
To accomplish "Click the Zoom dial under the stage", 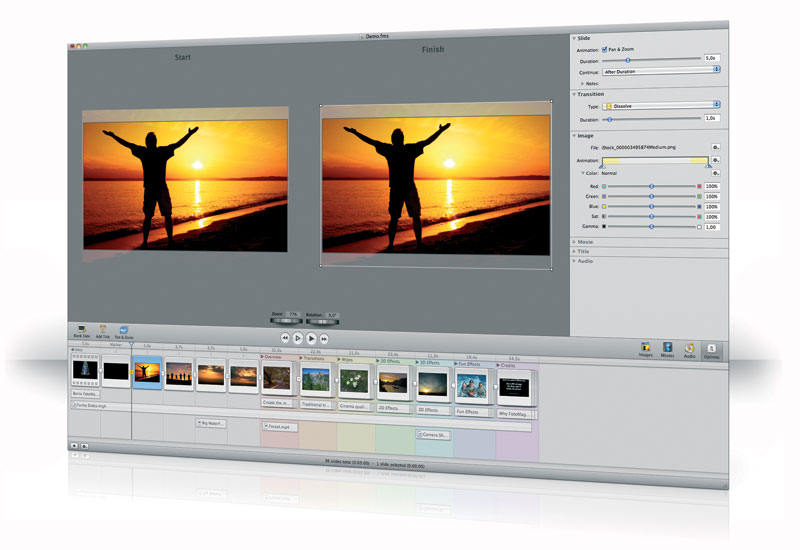I will (x=286, y=321).
